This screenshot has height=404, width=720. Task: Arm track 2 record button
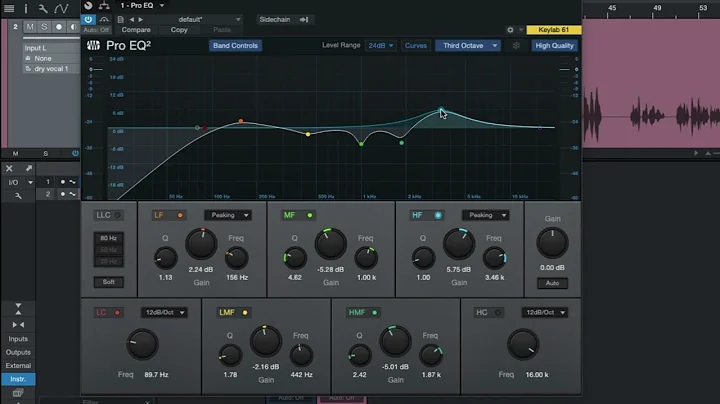[x=59, y=27]
